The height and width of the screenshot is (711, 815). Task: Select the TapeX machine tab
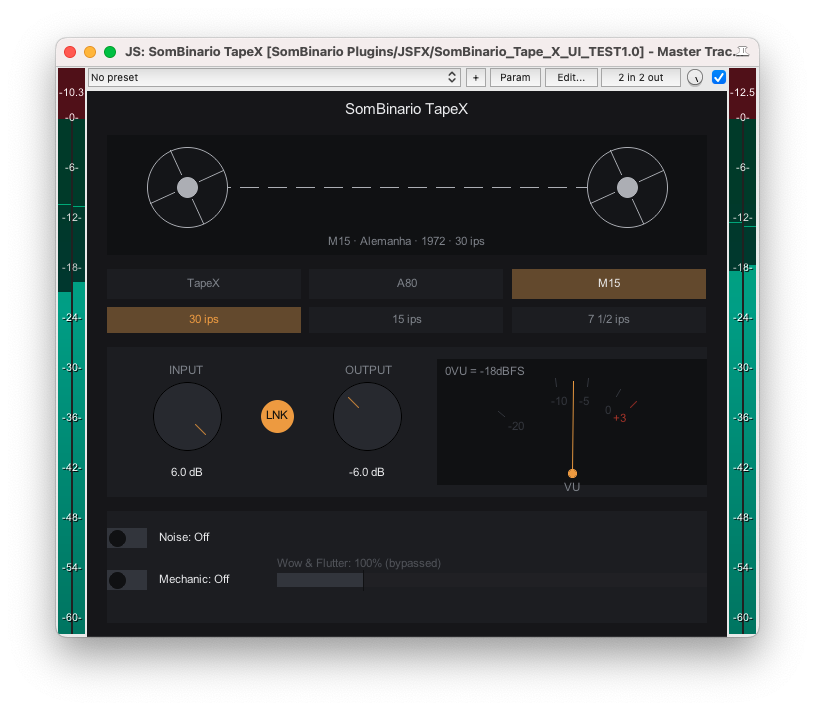(x=204, y=283)
